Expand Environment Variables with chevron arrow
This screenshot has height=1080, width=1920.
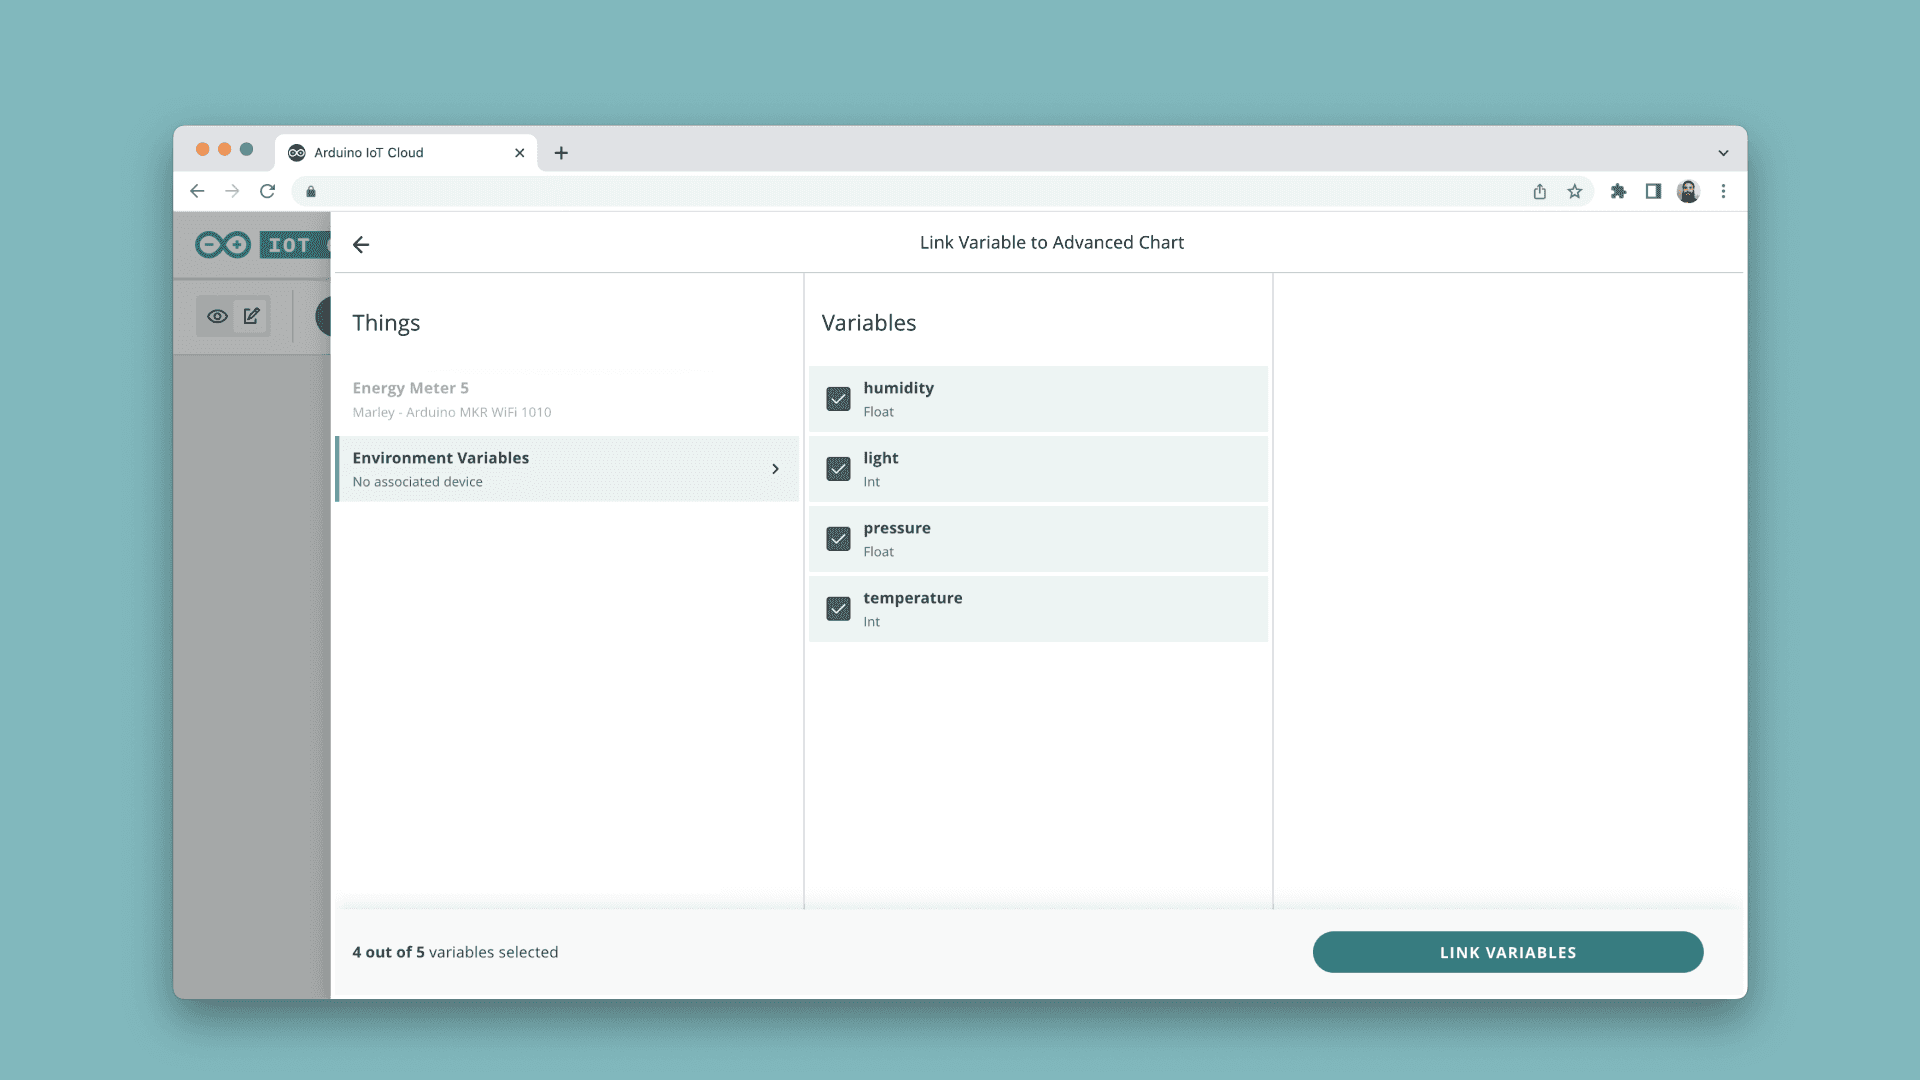tap(775, 469)
